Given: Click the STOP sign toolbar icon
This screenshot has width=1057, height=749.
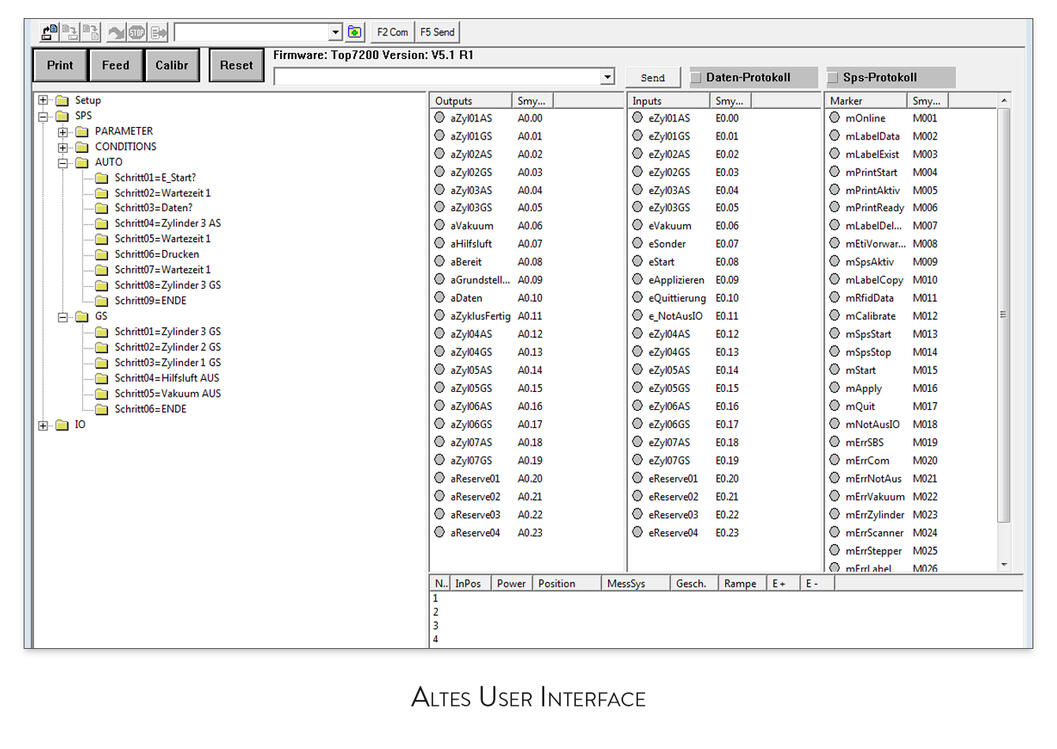Looking at the screenshot, I should tap(137, 32).
